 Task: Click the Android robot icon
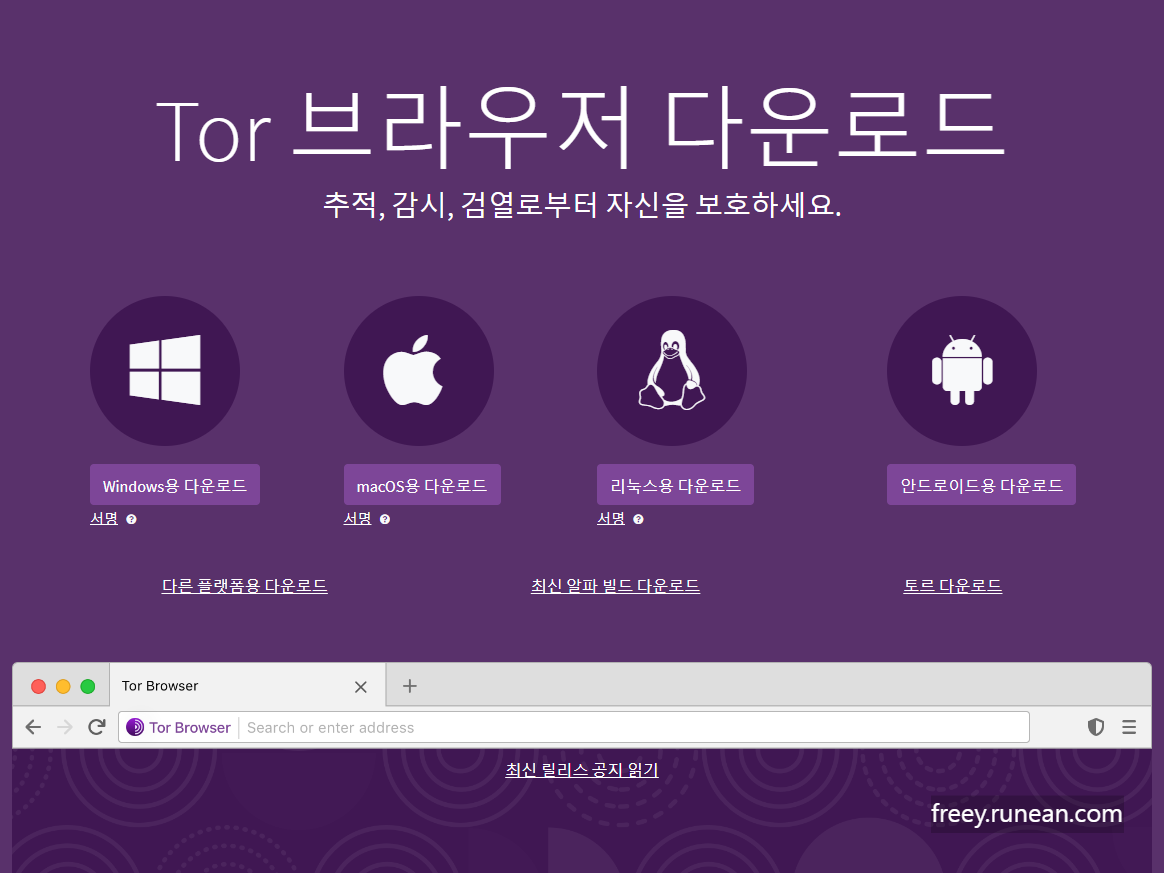tap(961, 370)
